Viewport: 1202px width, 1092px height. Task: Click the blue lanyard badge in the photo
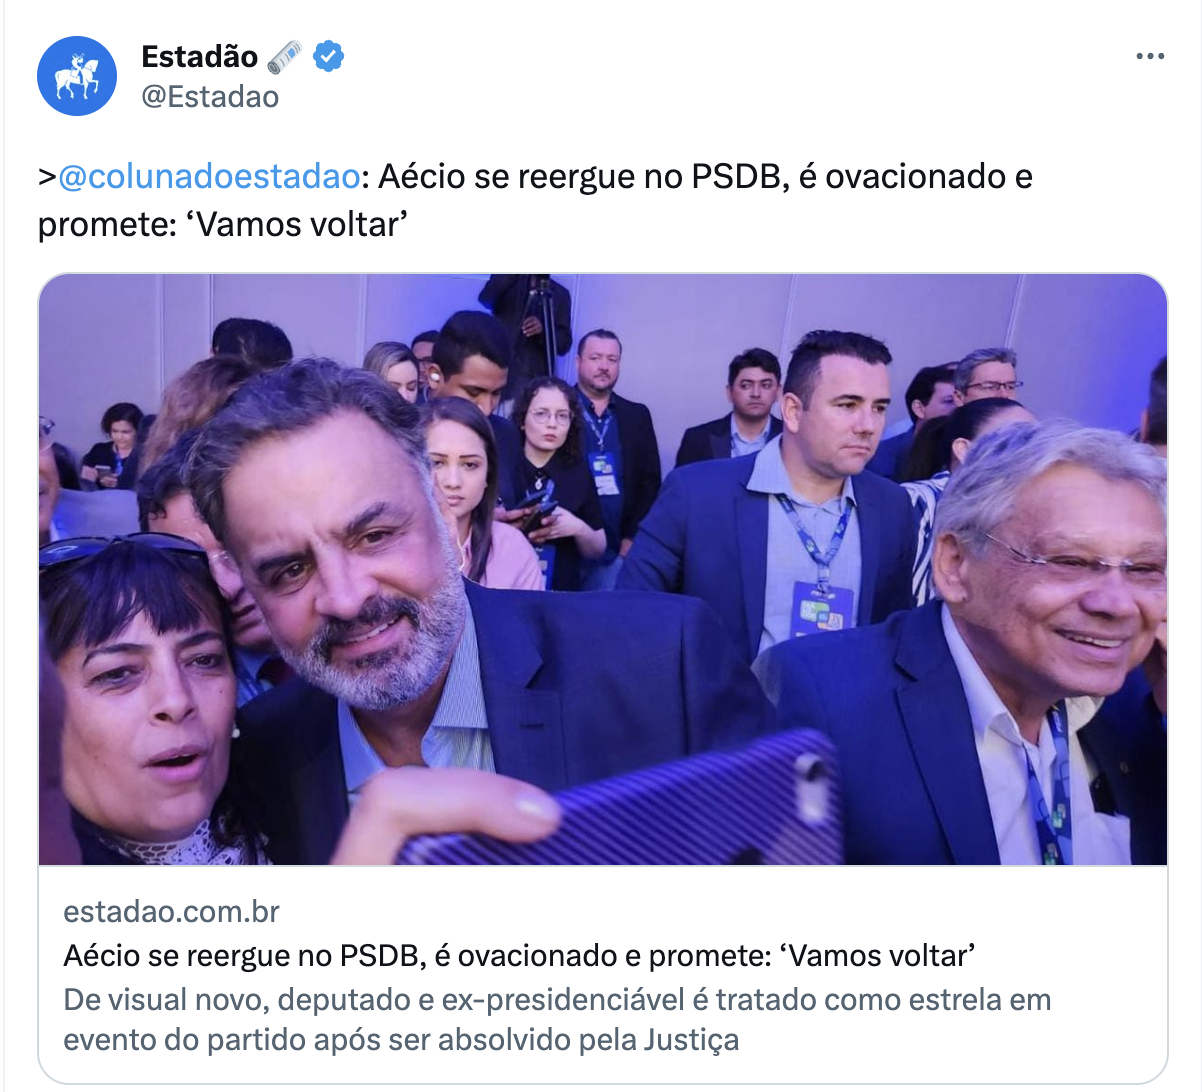[822, 607]
